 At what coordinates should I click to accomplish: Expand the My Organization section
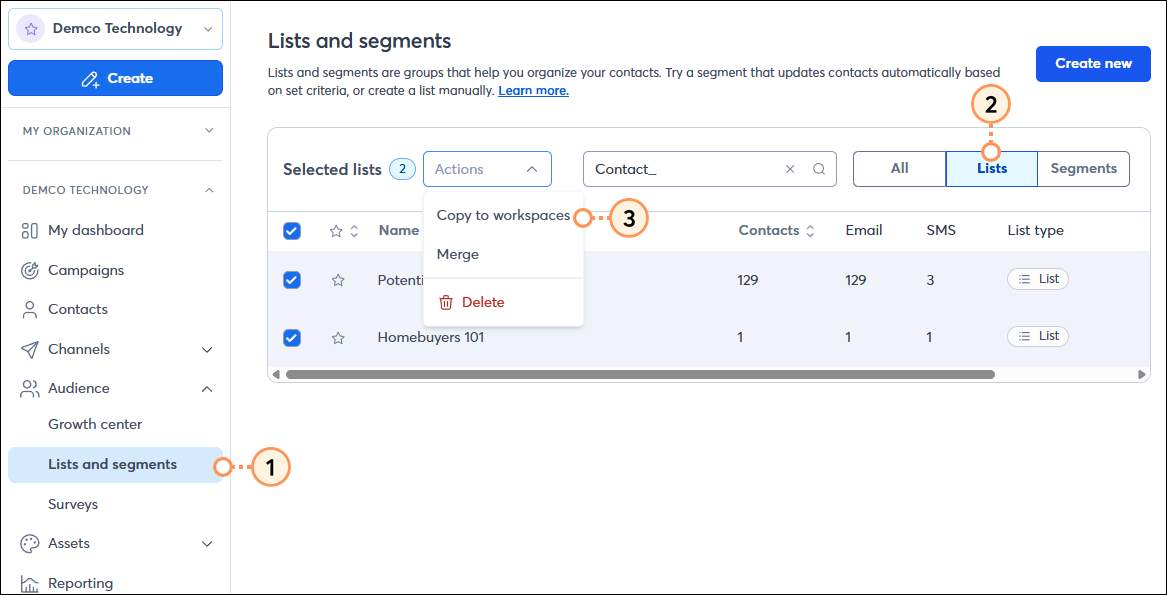(x=209, y=131)
